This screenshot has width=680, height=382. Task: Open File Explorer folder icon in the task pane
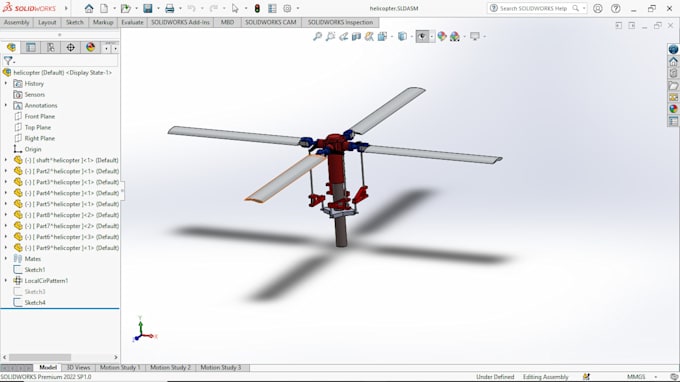coord(673,85)
